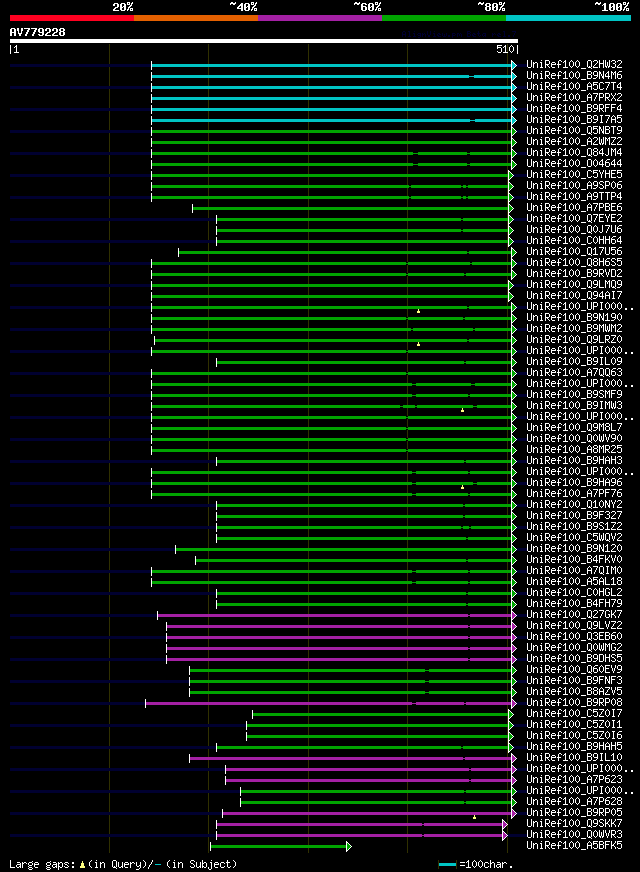Screen dimensions: 640x872
Task: Pick the UniRef100_Q94AI7 label
Action: coord(574,296)
